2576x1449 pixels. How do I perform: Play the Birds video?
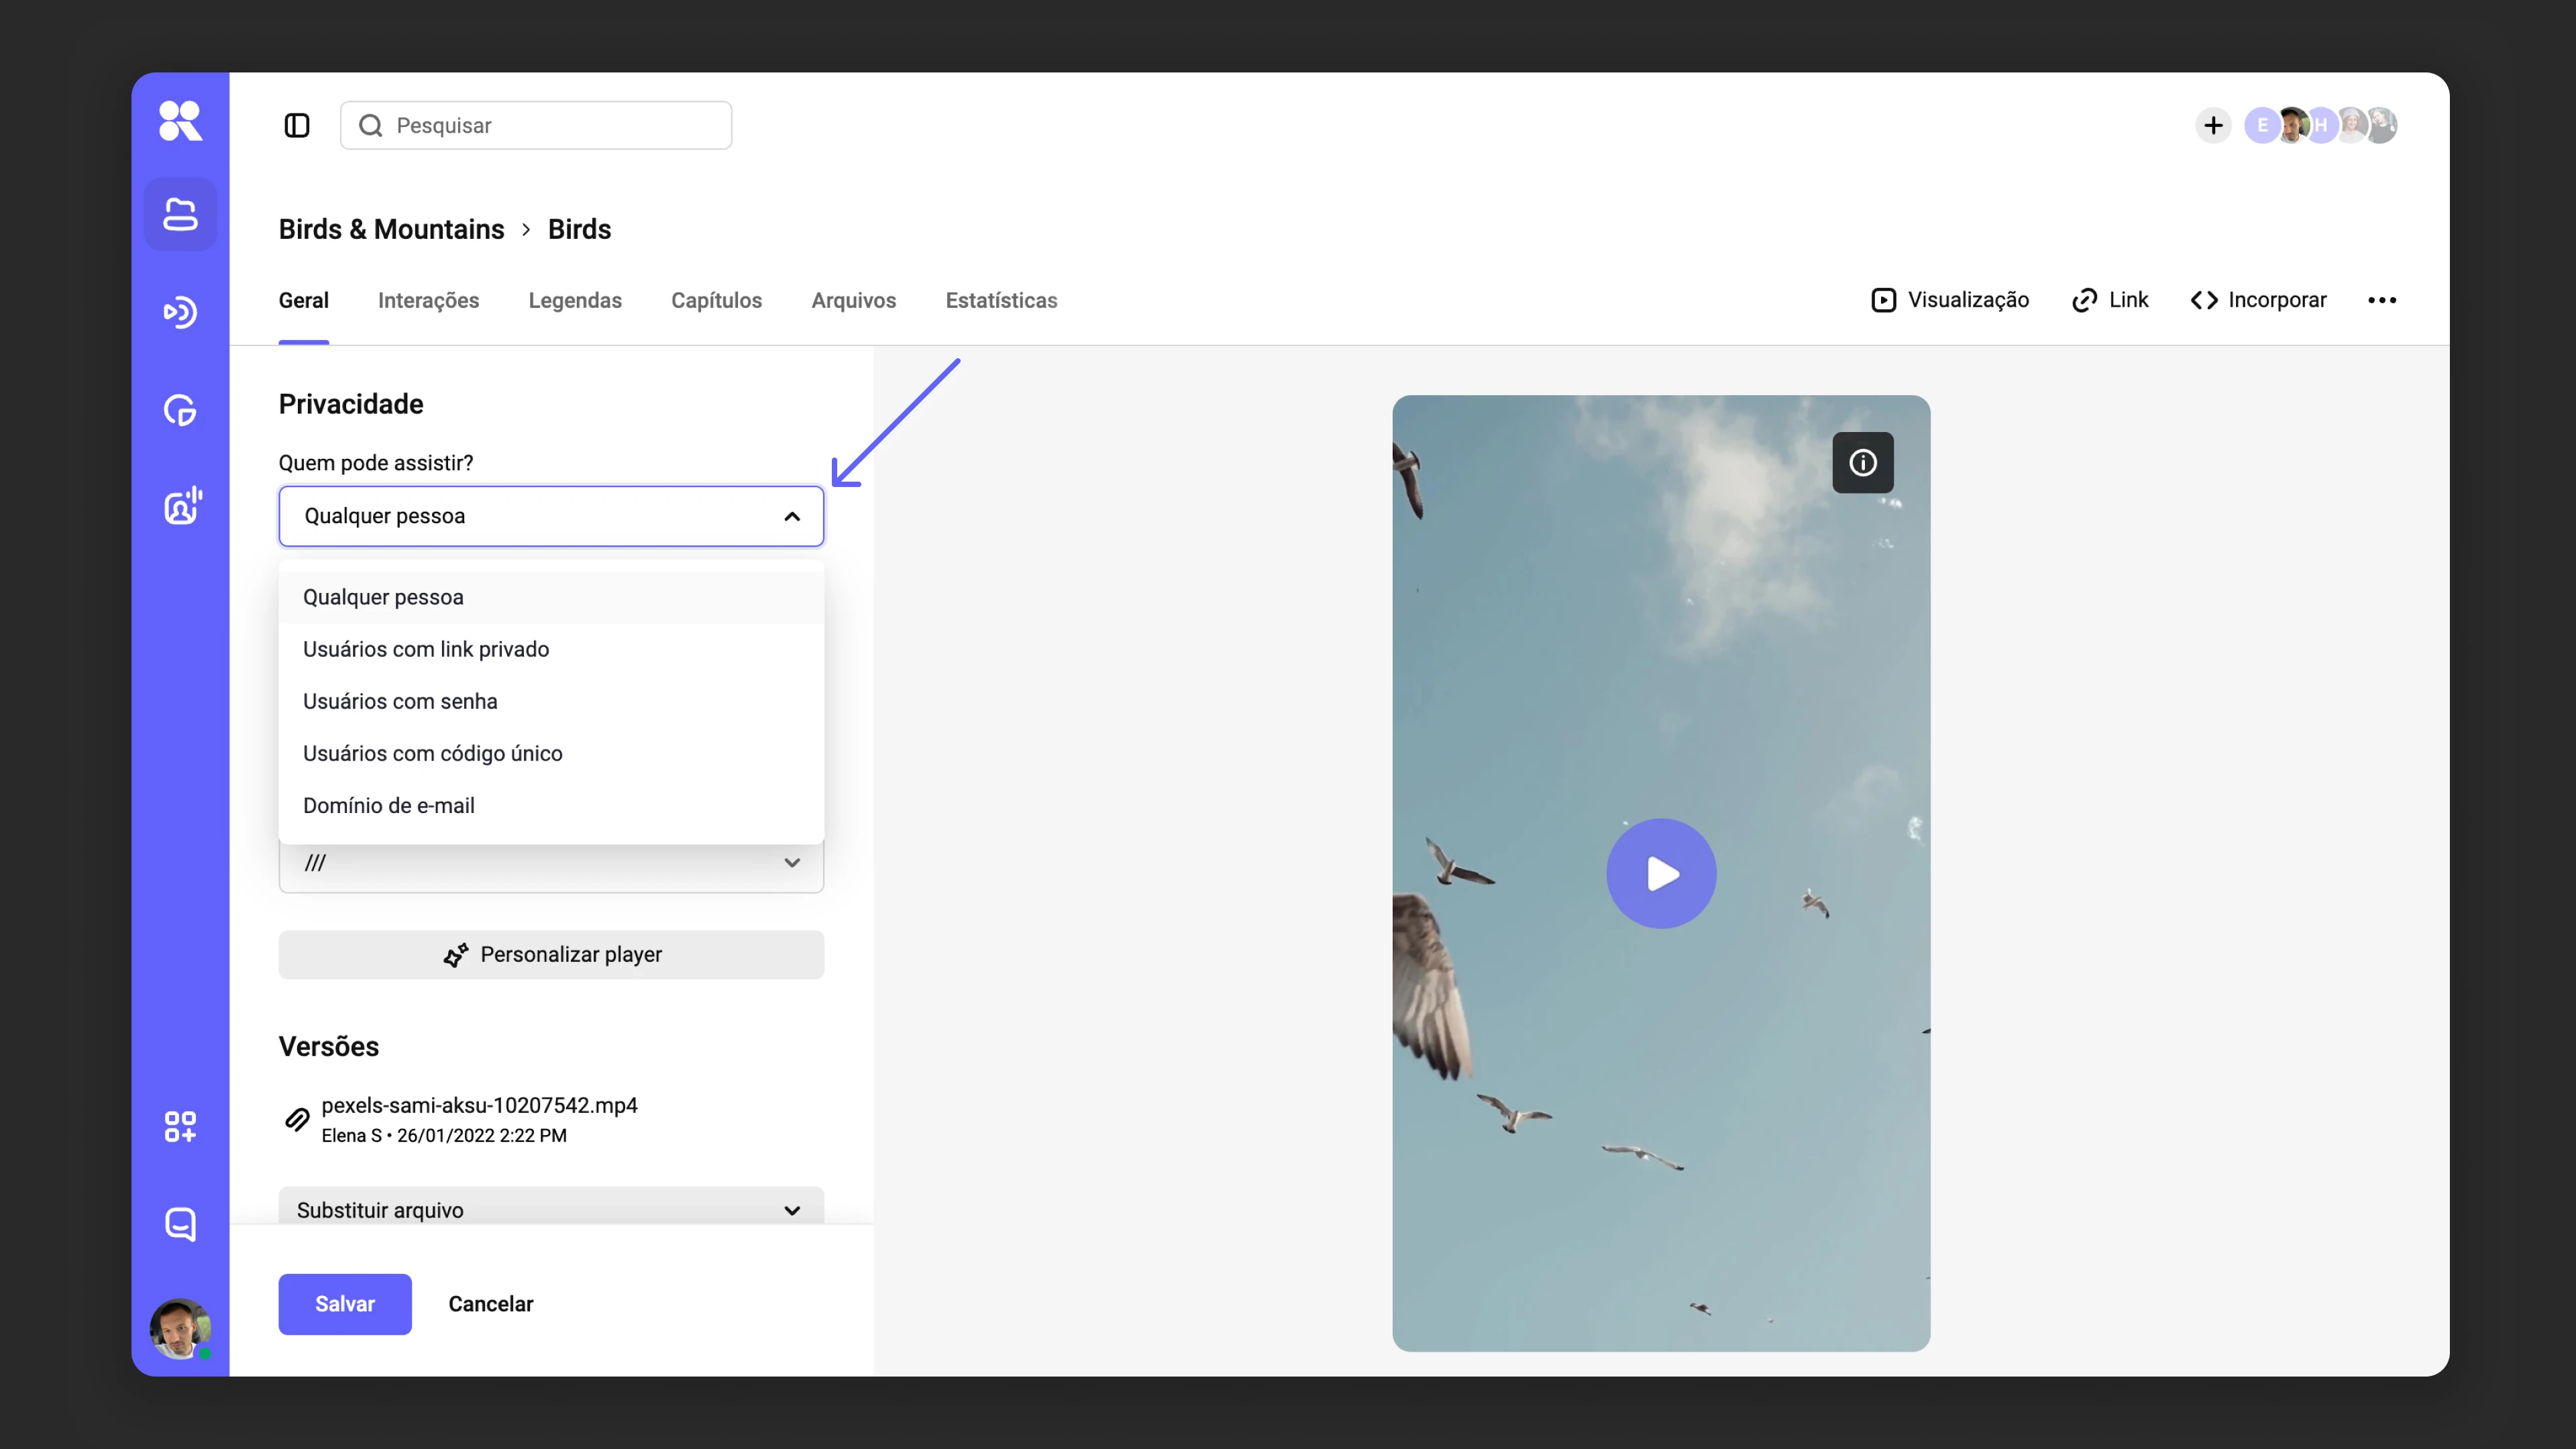point(1661,874)
